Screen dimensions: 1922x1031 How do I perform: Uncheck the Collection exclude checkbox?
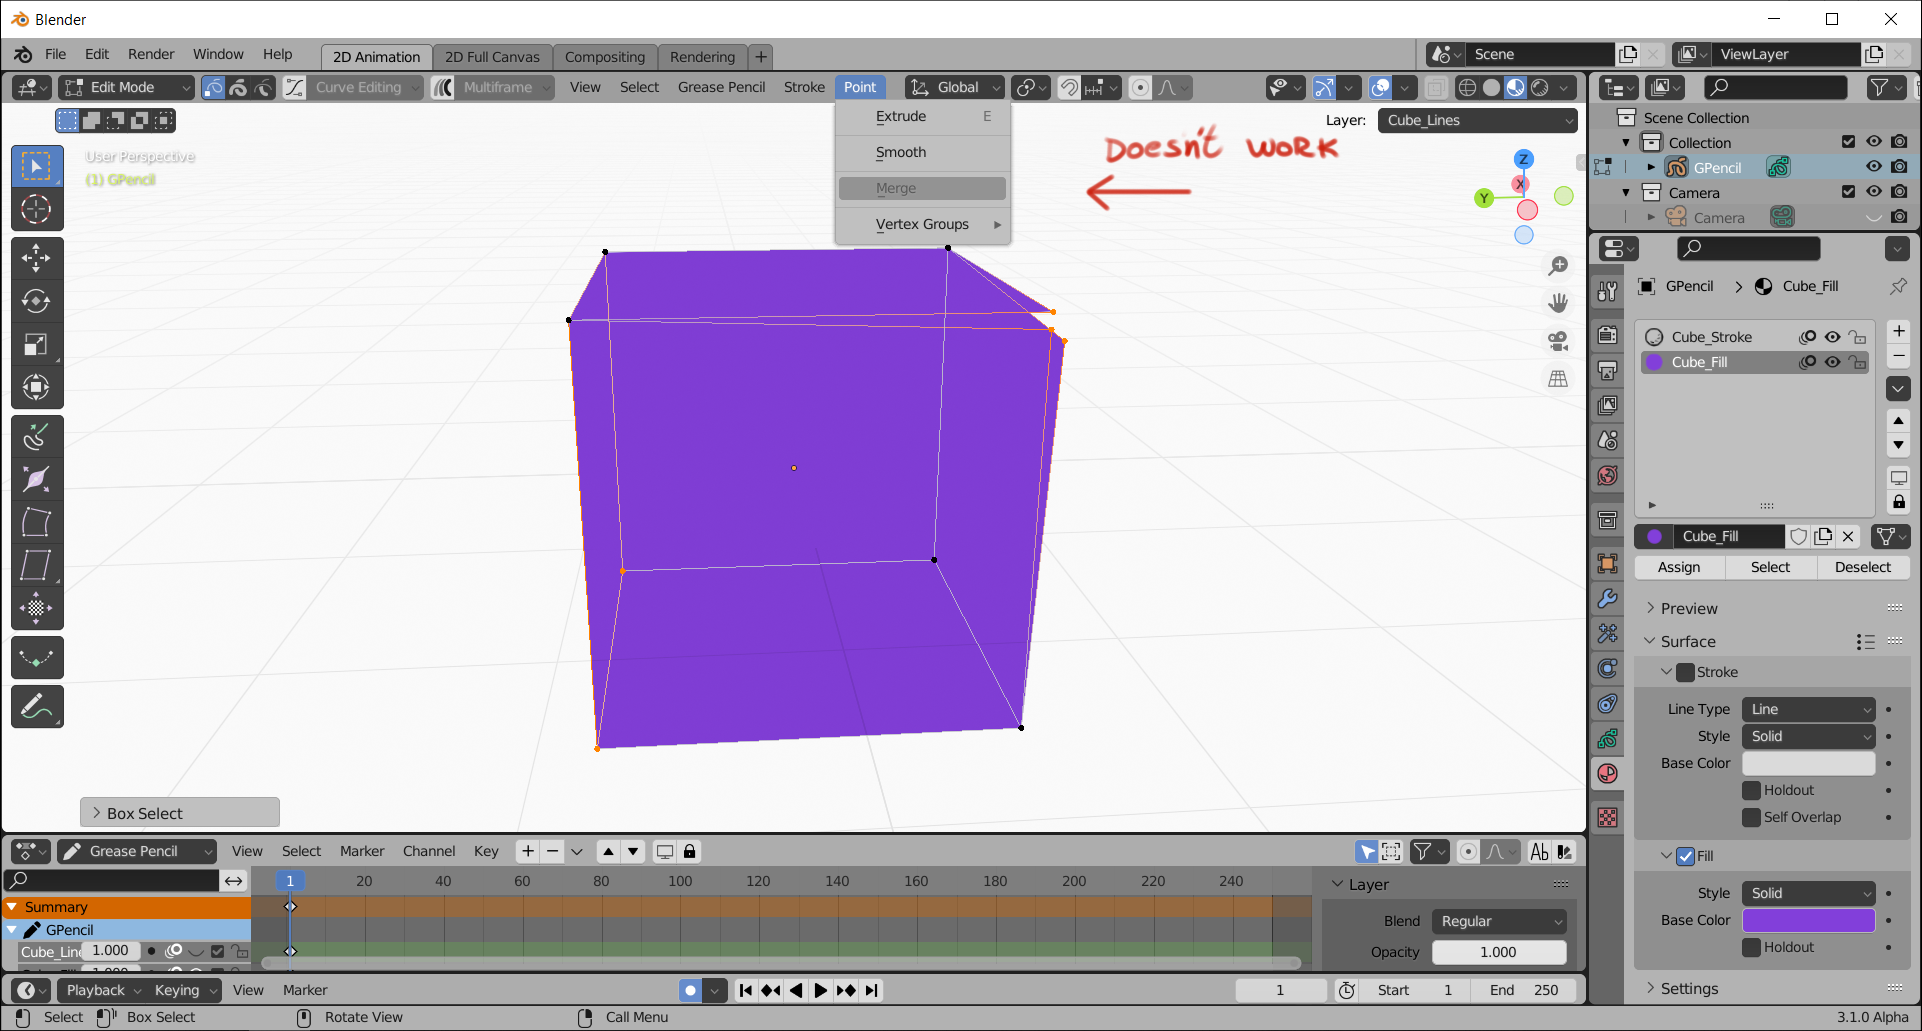1848,142
